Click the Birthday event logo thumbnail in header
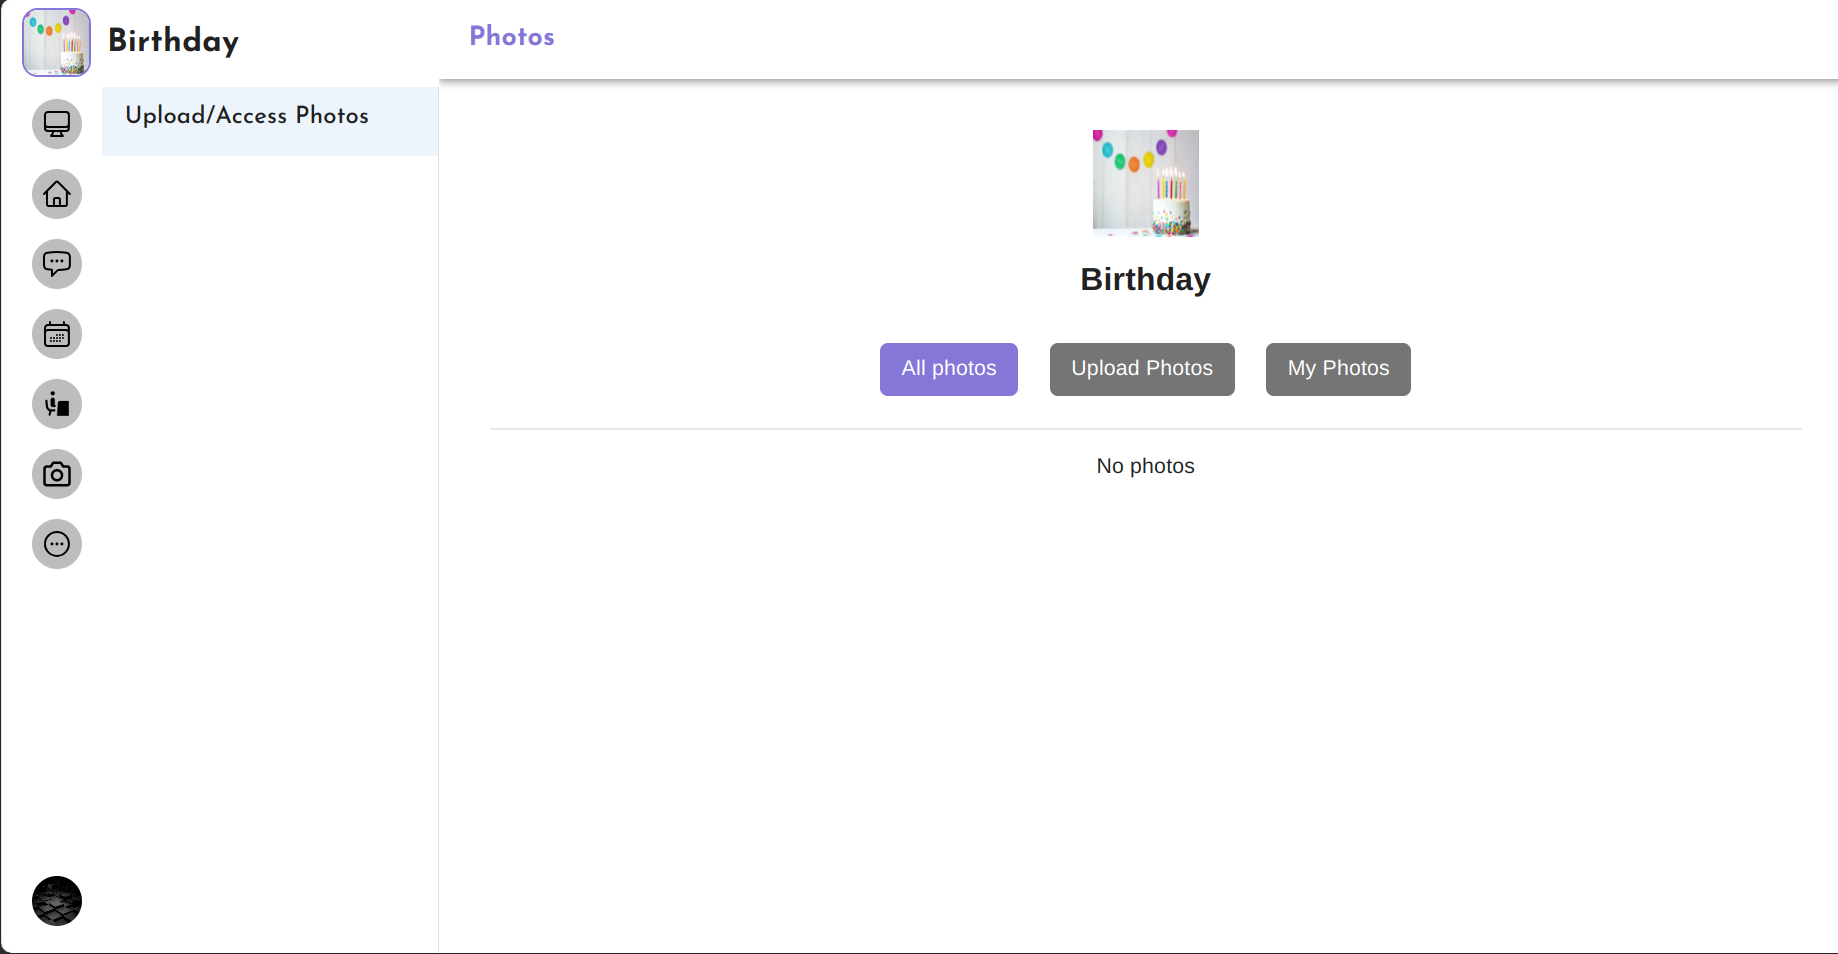The height and width of the screenshot is (954, 1838). pos(57,42)
